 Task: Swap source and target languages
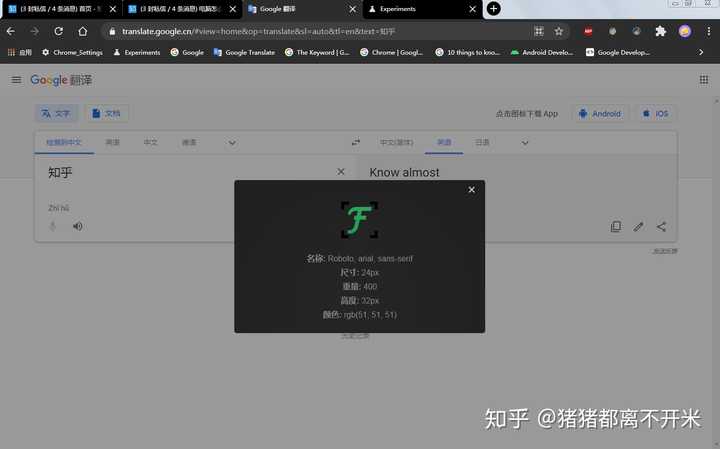pyautogui.click(x=356, y=142)
